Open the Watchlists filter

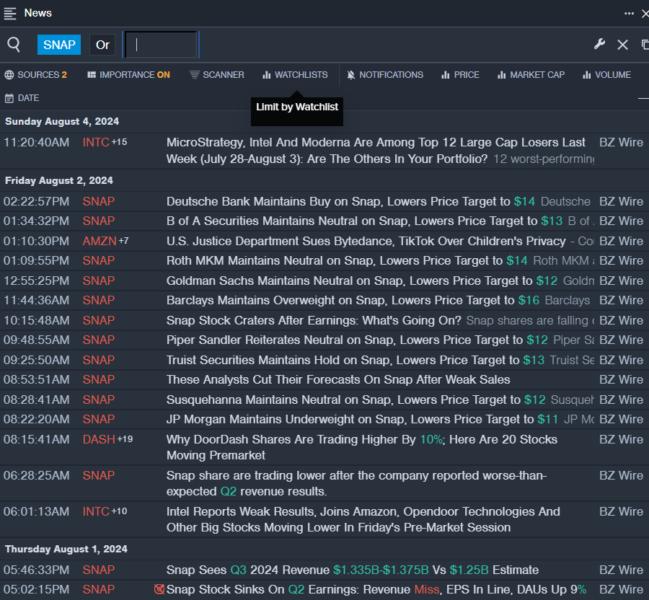point(295,75)
